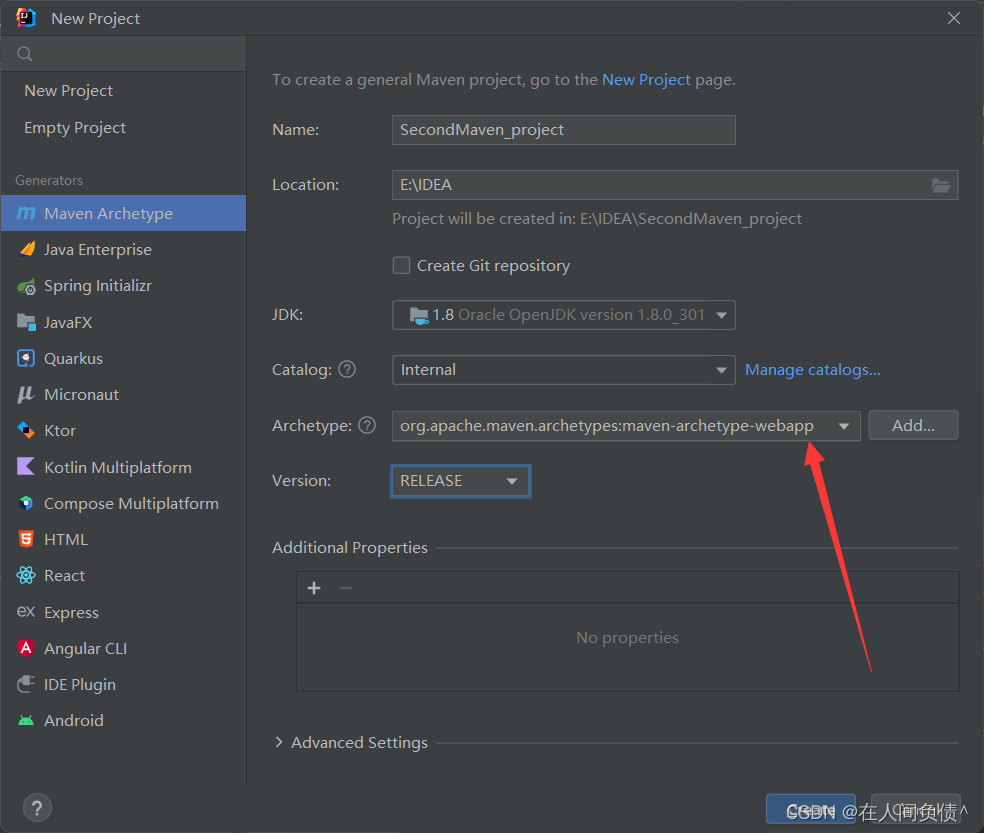Choose Spring Initializr generator label
The height and width of the screenshot is (833, 984).
pyautogui.click(x=98, y=286)
